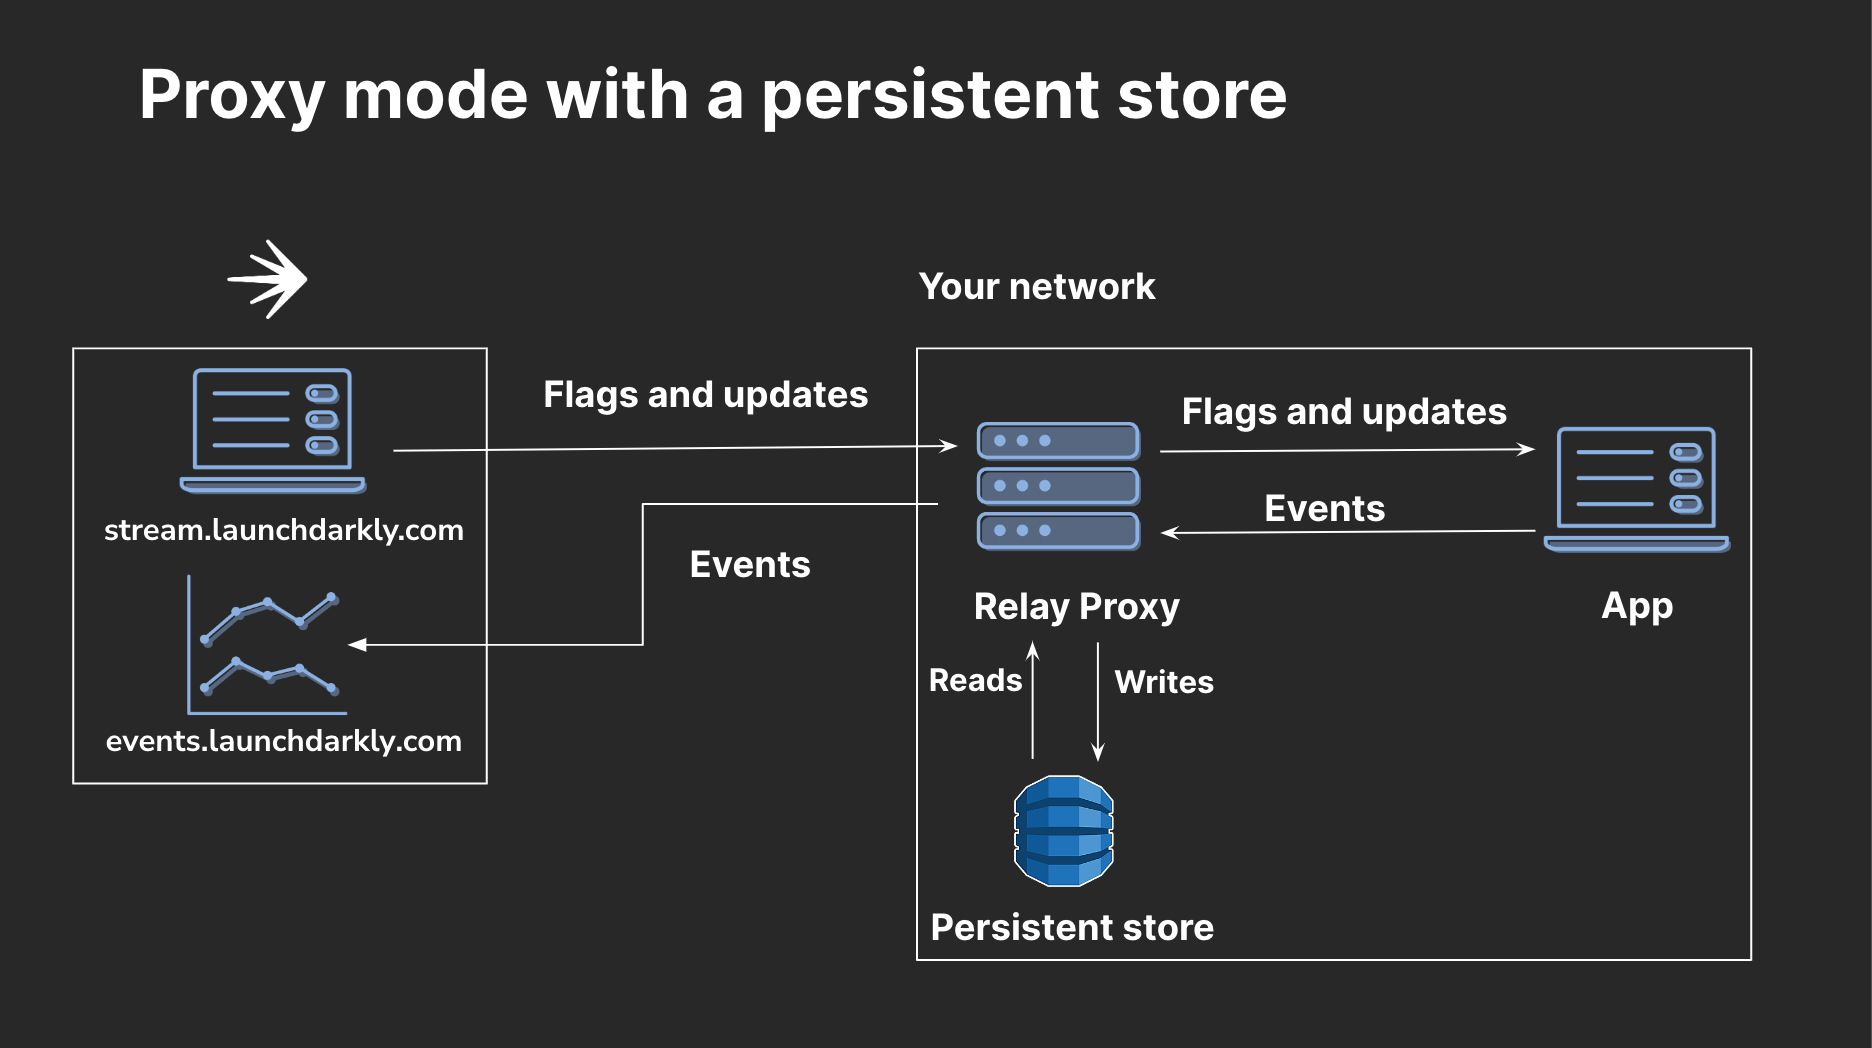Open the events.launchdarkly.com text link

click(284, 741)
